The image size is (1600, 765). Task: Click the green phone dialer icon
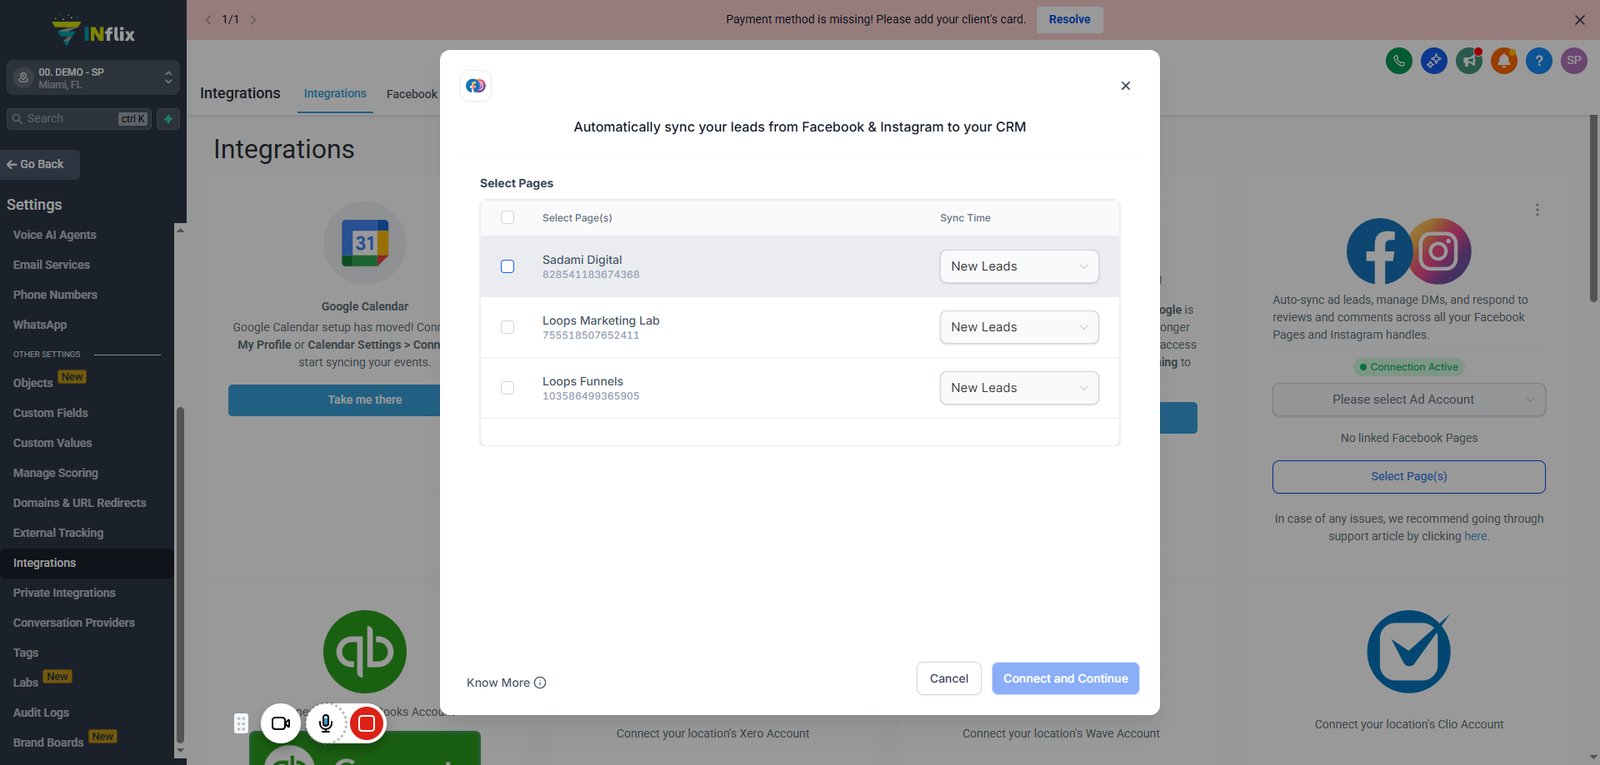coord(1399,61)
